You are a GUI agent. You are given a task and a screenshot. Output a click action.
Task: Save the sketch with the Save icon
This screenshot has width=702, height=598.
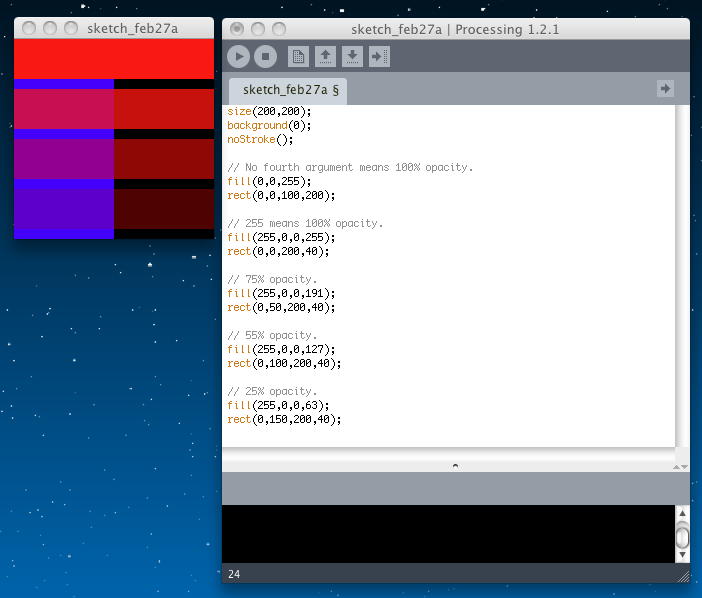pos(352,57)
